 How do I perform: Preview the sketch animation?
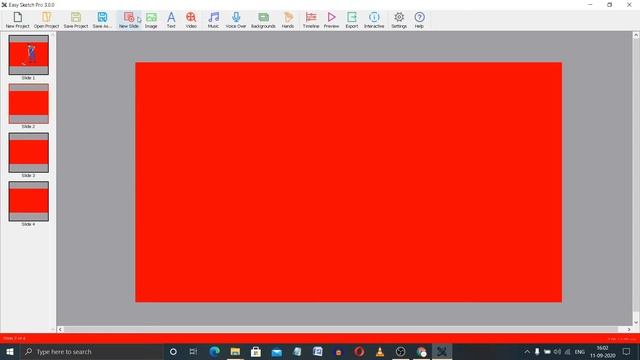331,20
